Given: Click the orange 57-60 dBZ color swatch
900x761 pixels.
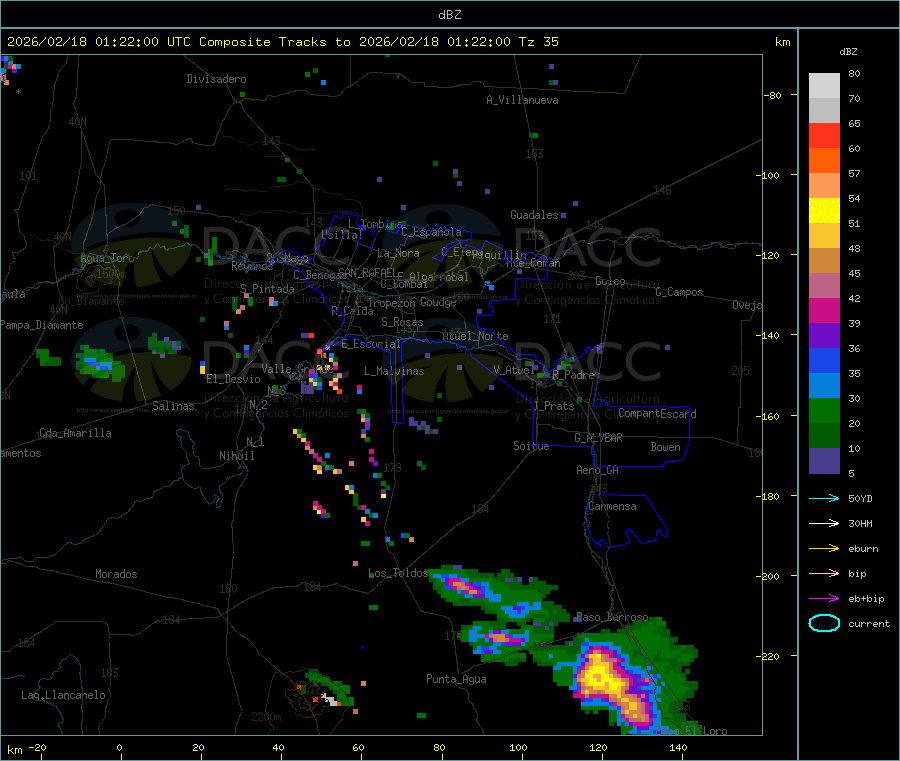Looking at the screenshot, I should click(x=824, y=161).
